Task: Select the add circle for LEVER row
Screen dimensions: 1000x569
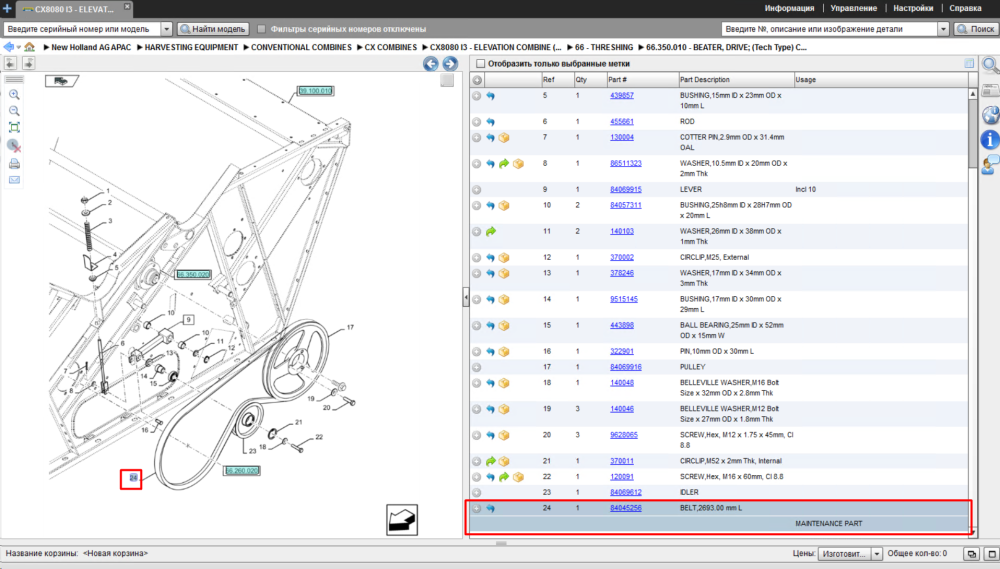Action: coord(476,190)
